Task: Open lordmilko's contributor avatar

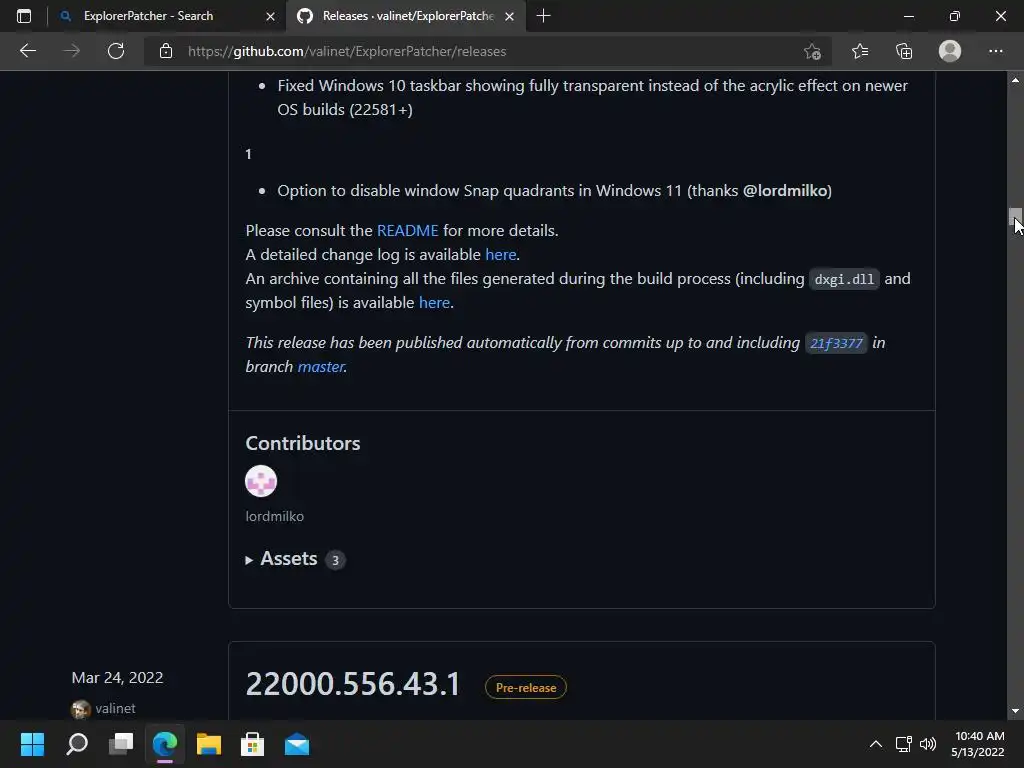Action: (x=261, y=481)
